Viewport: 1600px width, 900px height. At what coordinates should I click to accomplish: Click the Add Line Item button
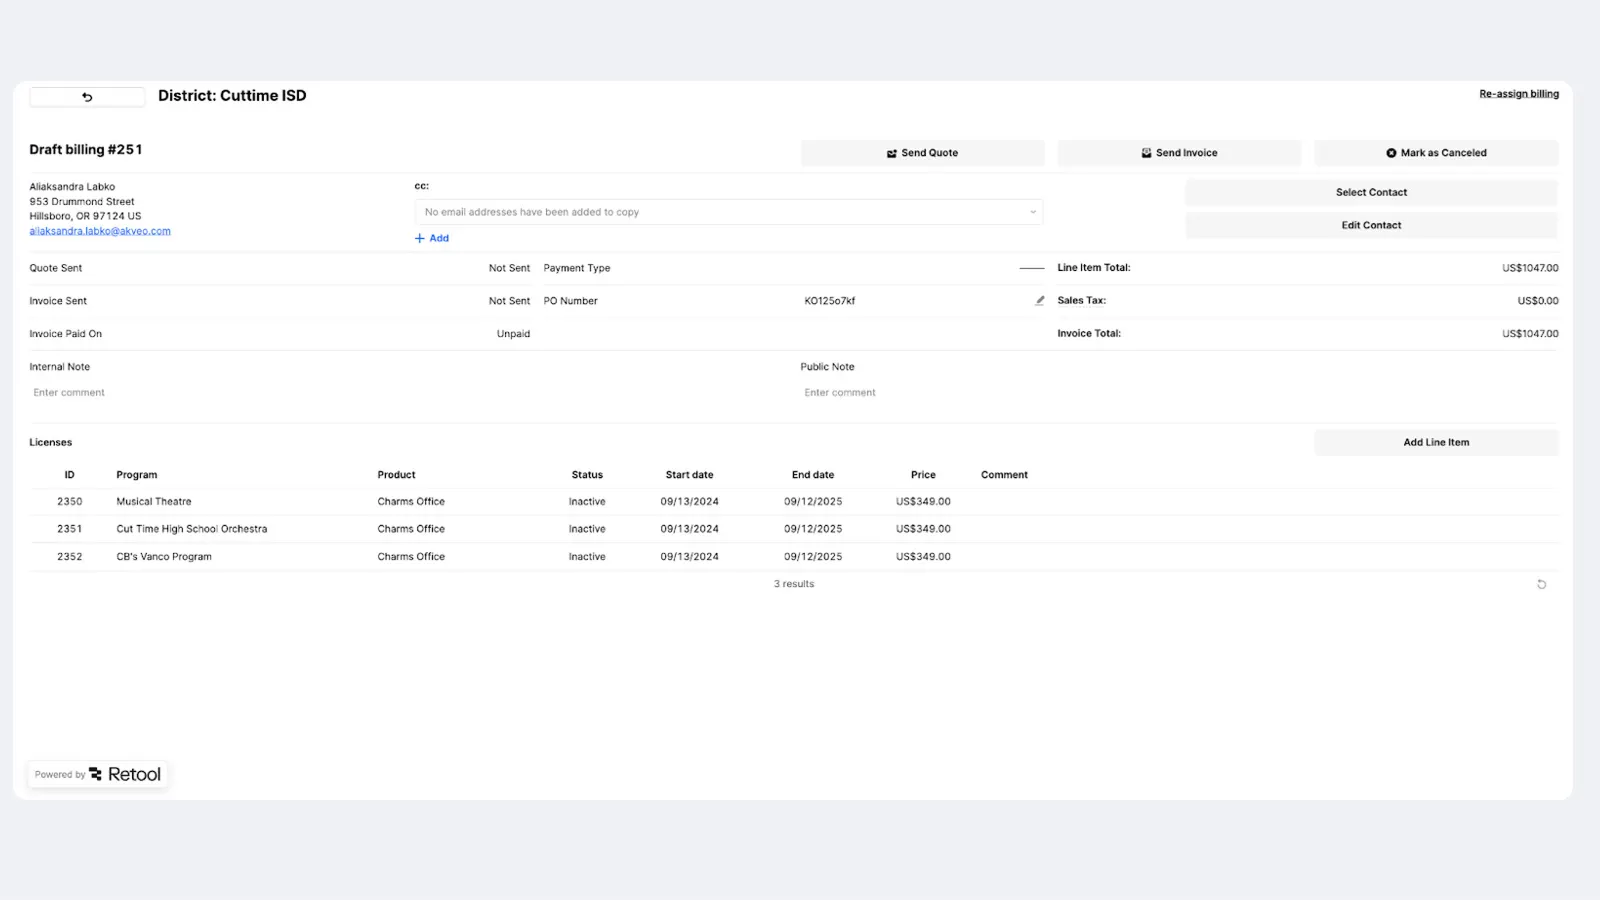coord(1436,442)
